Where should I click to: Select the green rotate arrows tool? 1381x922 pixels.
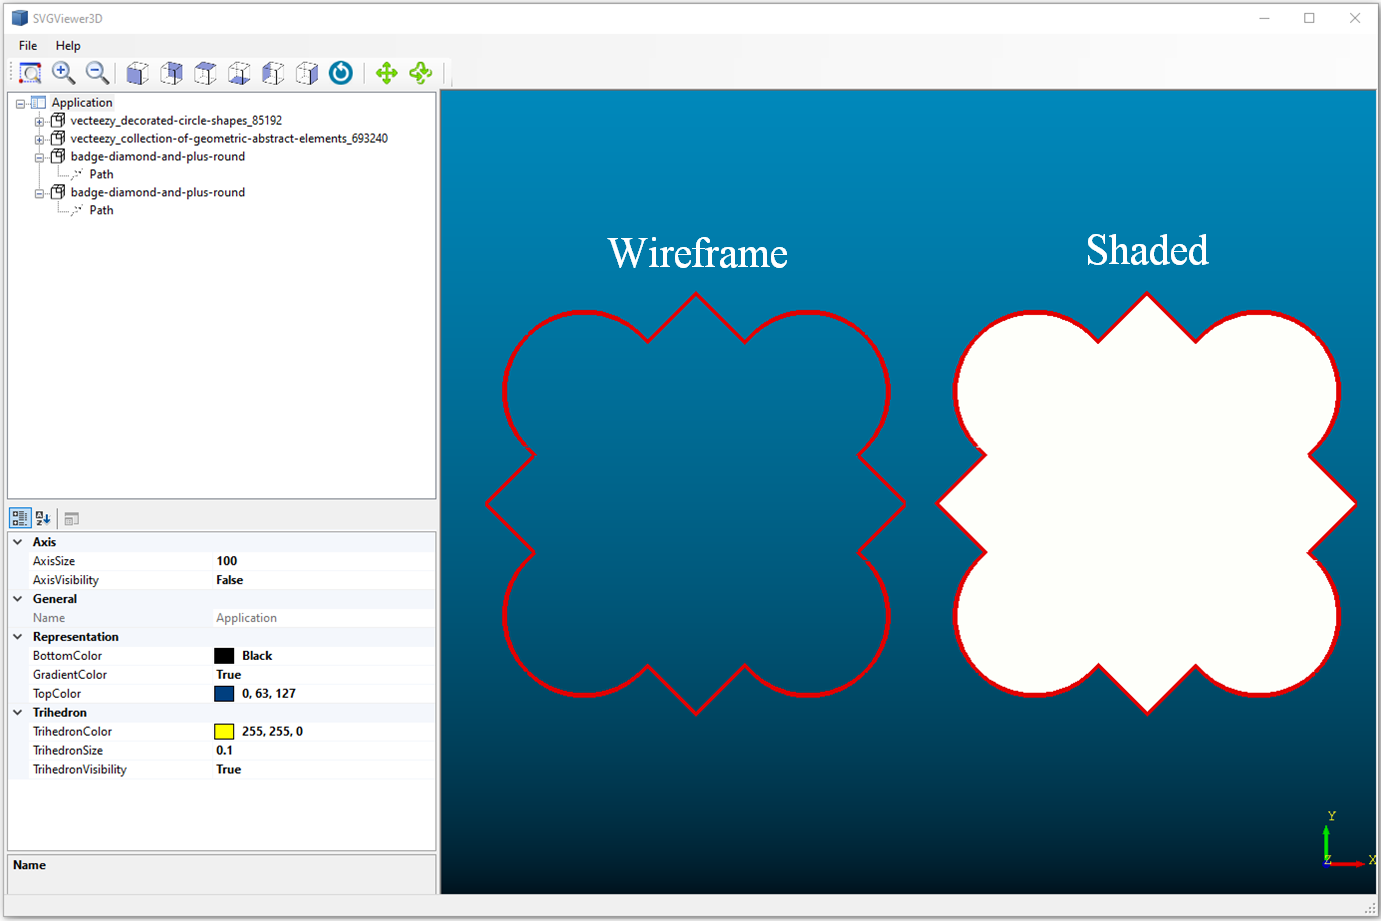click(421, 73)
